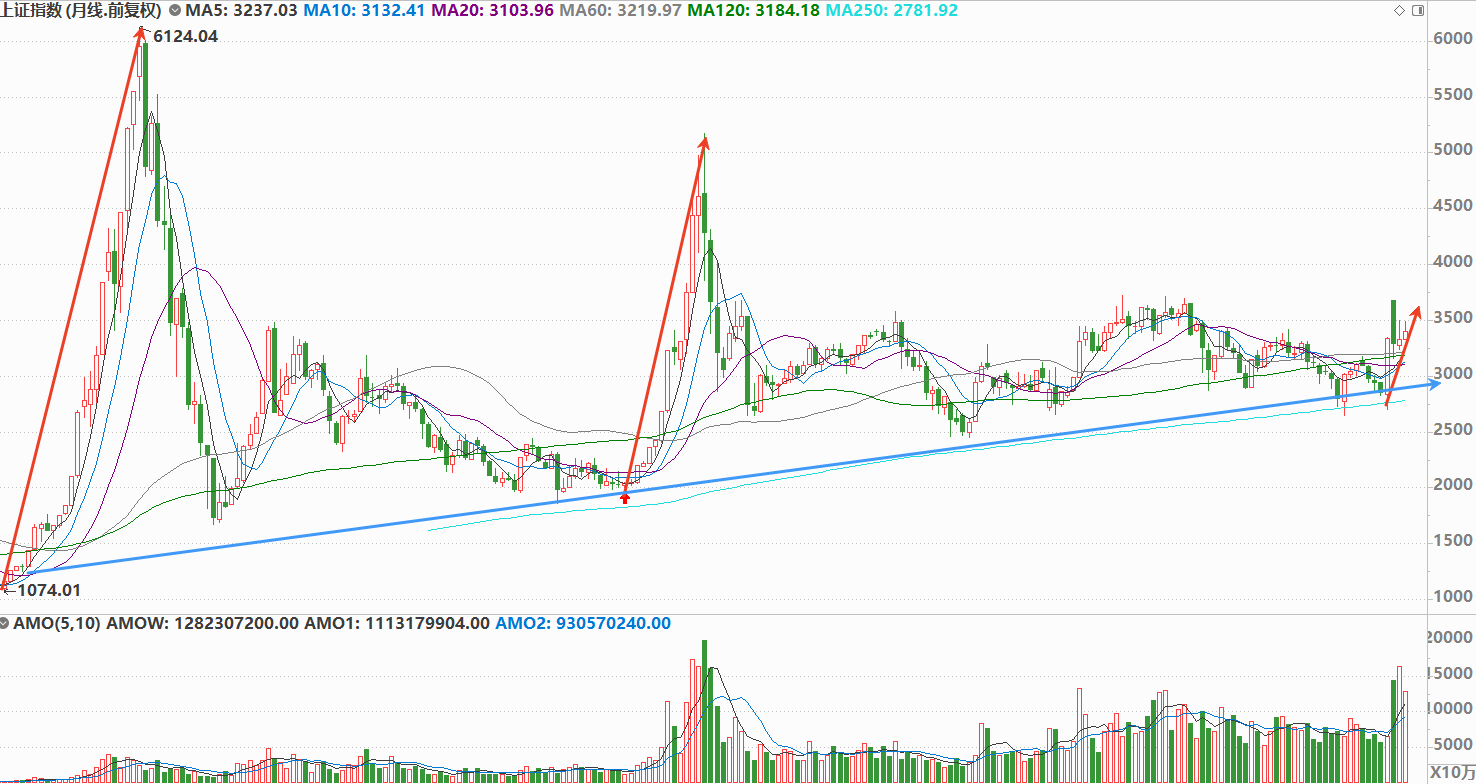Image resolution: width=1476 pixels, height=784 pixels.
Task: Click the 上证指数 (月线.前复权) chart title
Action: [82, 10]
